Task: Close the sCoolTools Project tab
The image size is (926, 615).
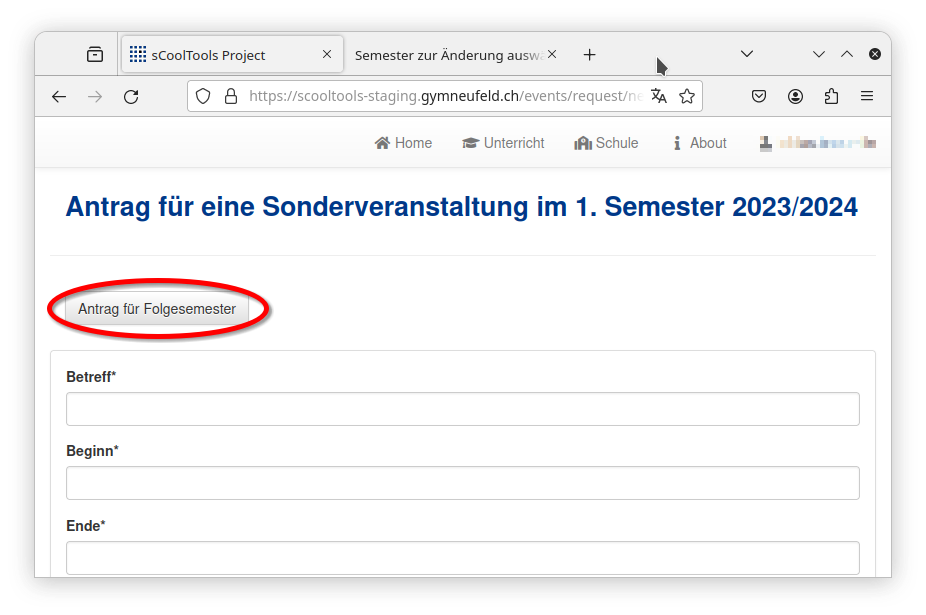Action: click(327, 55)
